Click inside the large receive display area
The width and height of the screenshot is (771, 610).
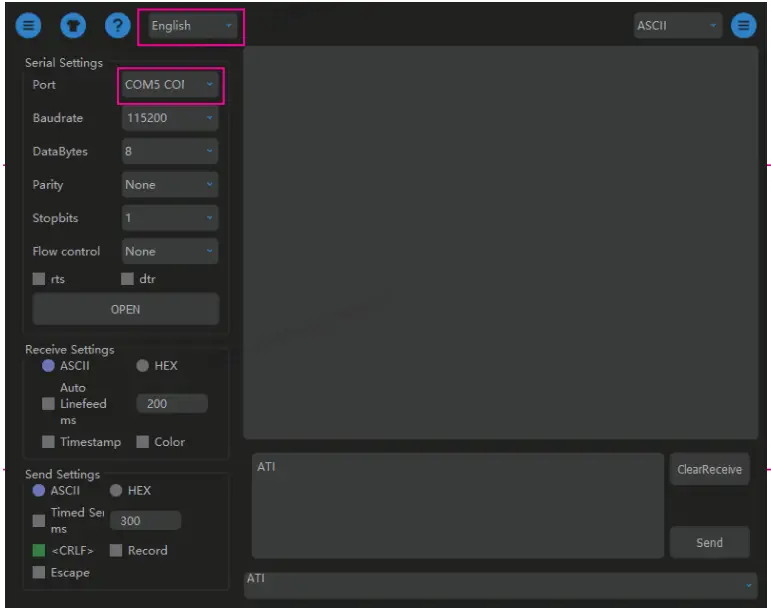(501, 243)
